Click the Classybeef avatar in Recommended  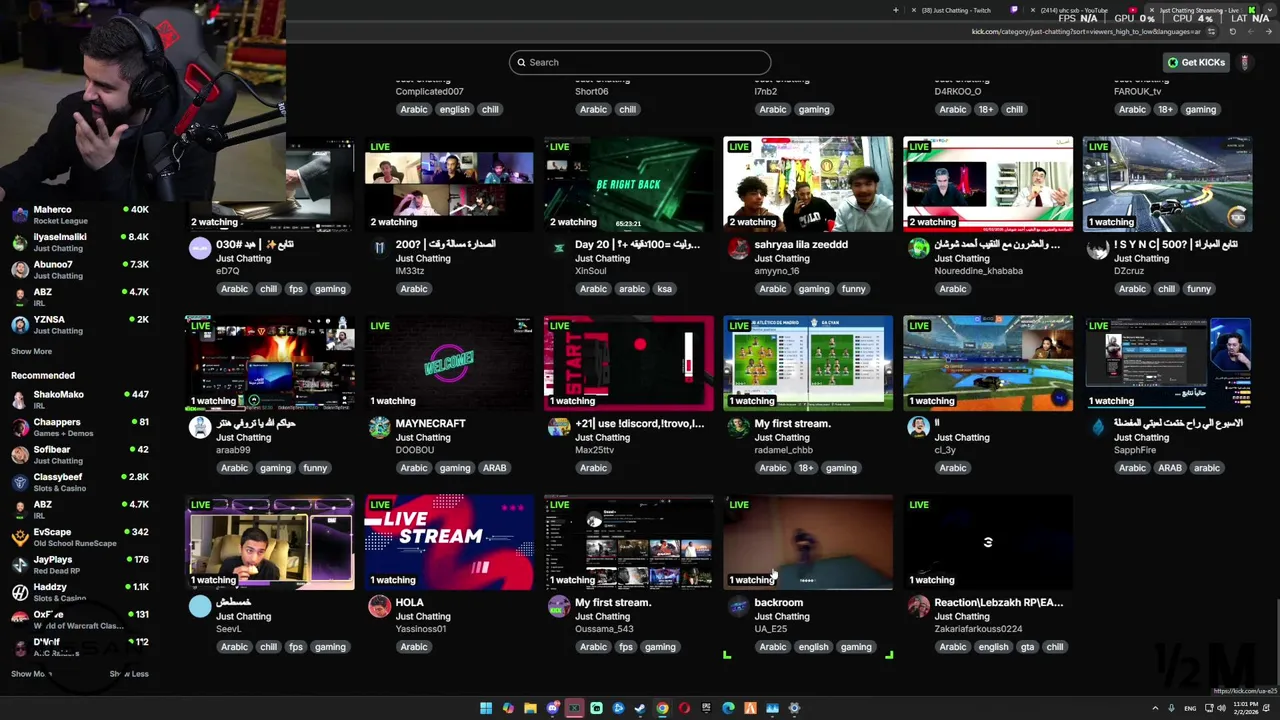point(19,482)
